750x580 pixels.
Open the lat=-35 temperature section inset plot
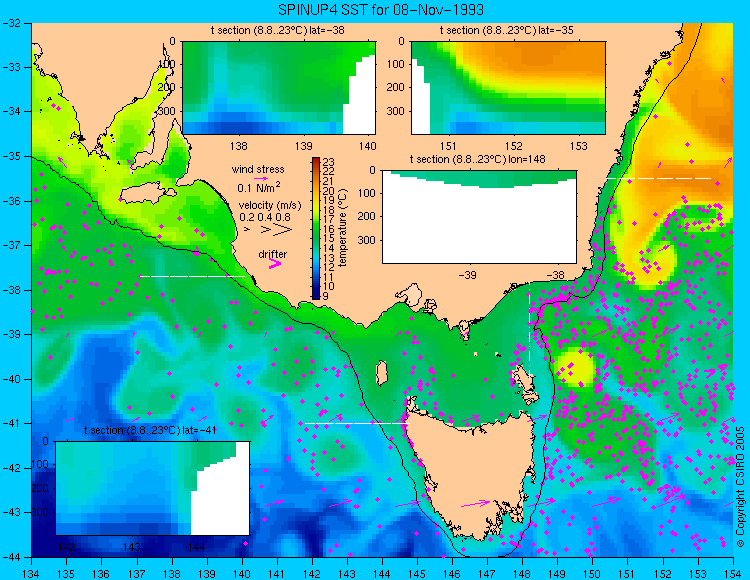pos(508,88)
